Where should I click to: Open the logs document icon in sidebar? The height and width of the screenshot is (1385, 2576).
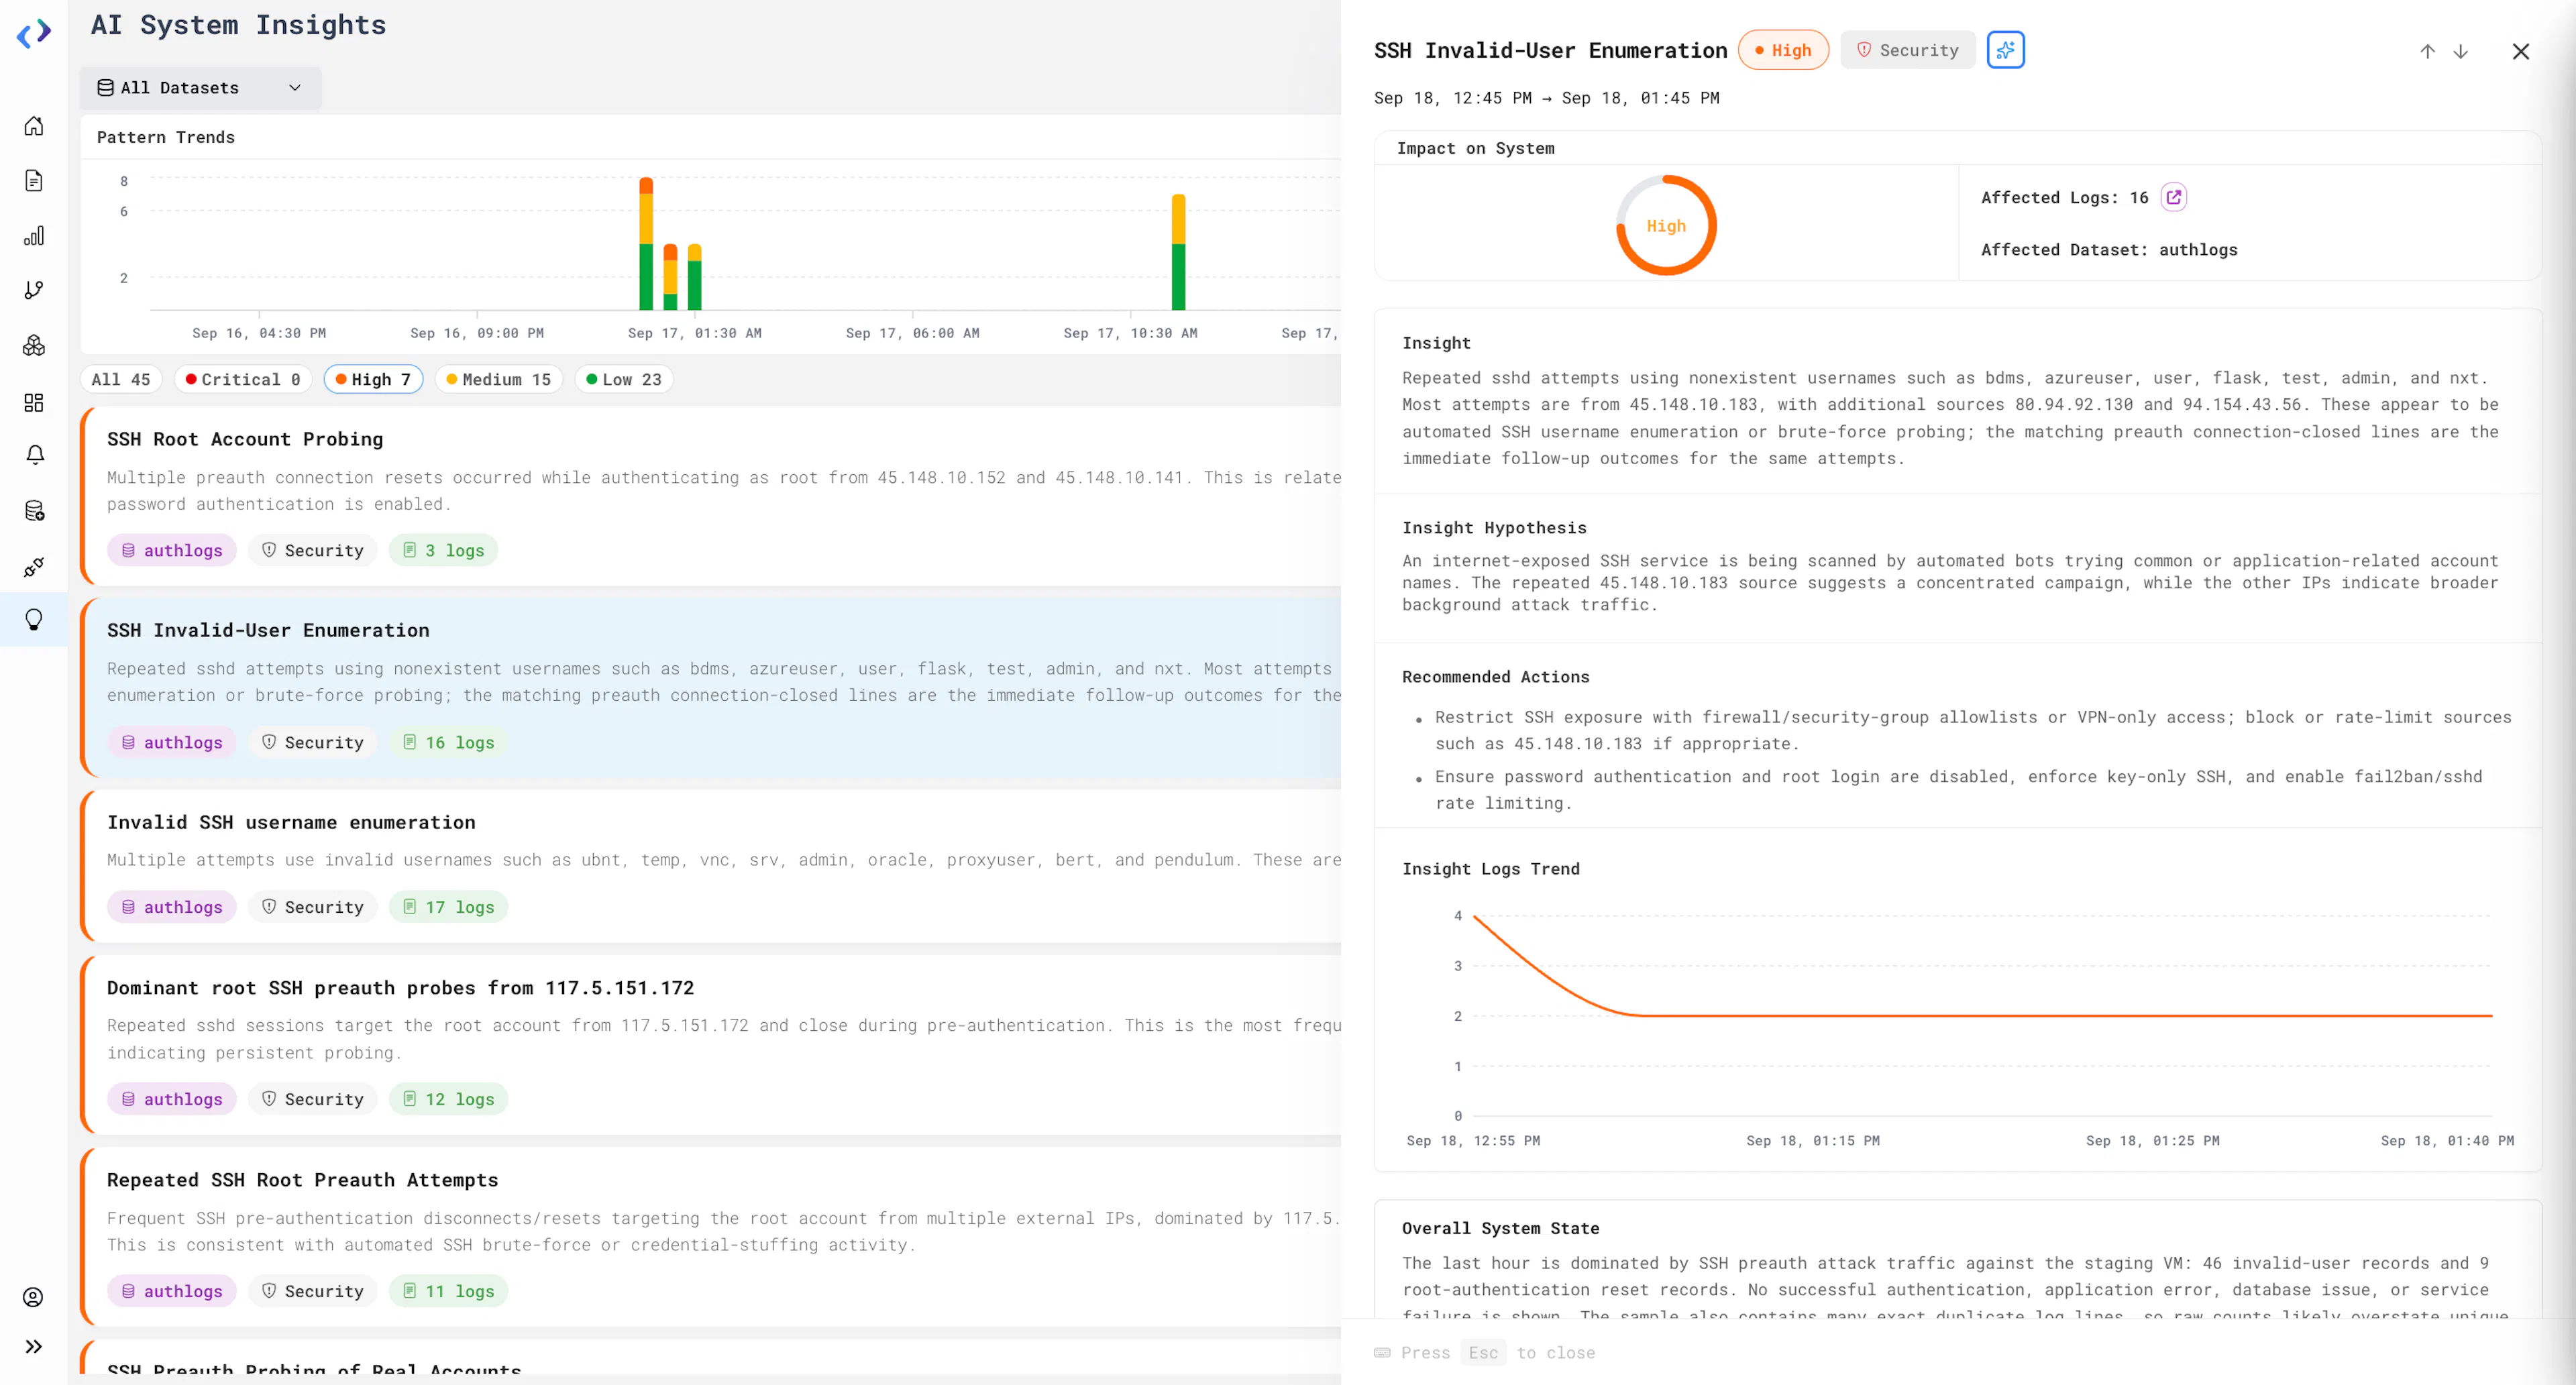34,181
